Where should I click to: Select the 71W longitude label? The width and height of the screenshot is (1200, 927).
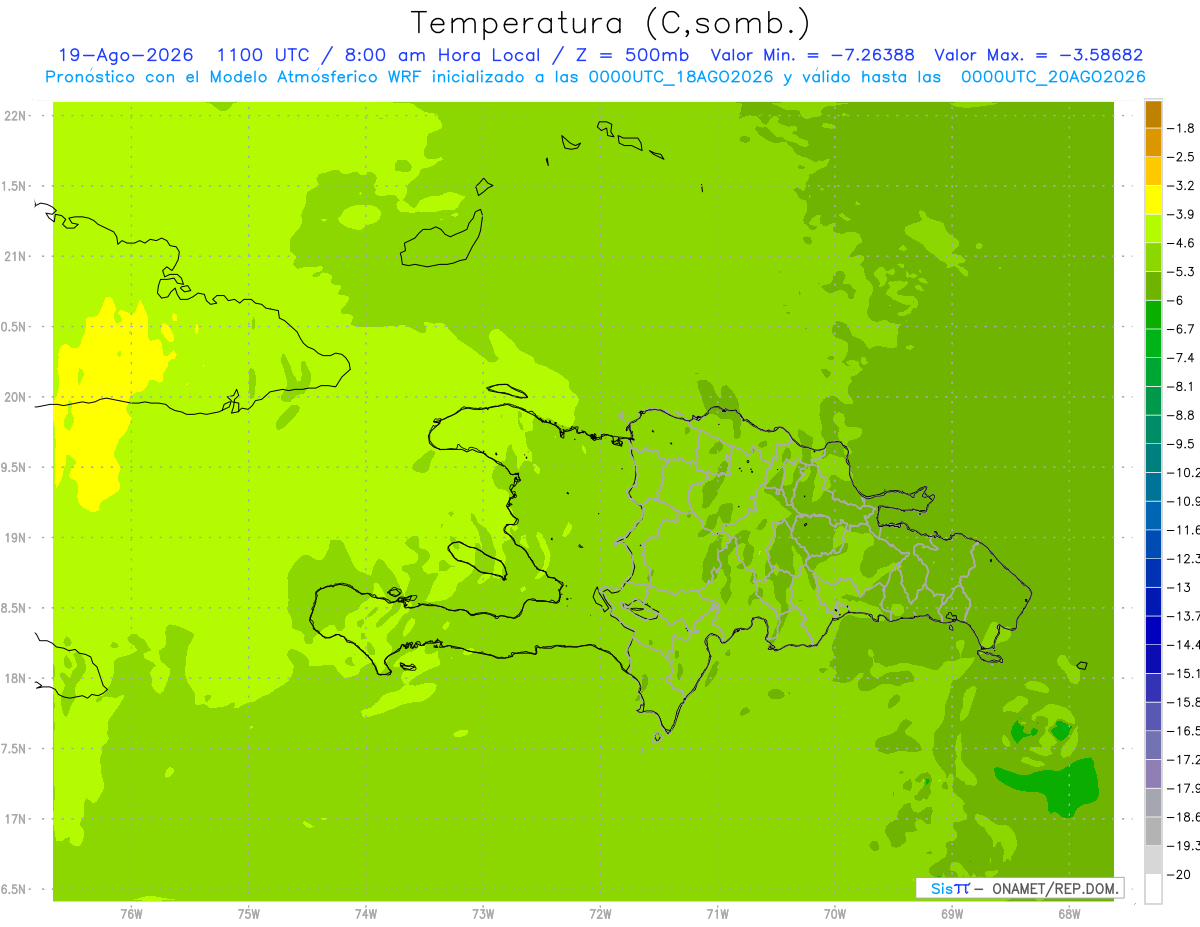coord(717,913)
